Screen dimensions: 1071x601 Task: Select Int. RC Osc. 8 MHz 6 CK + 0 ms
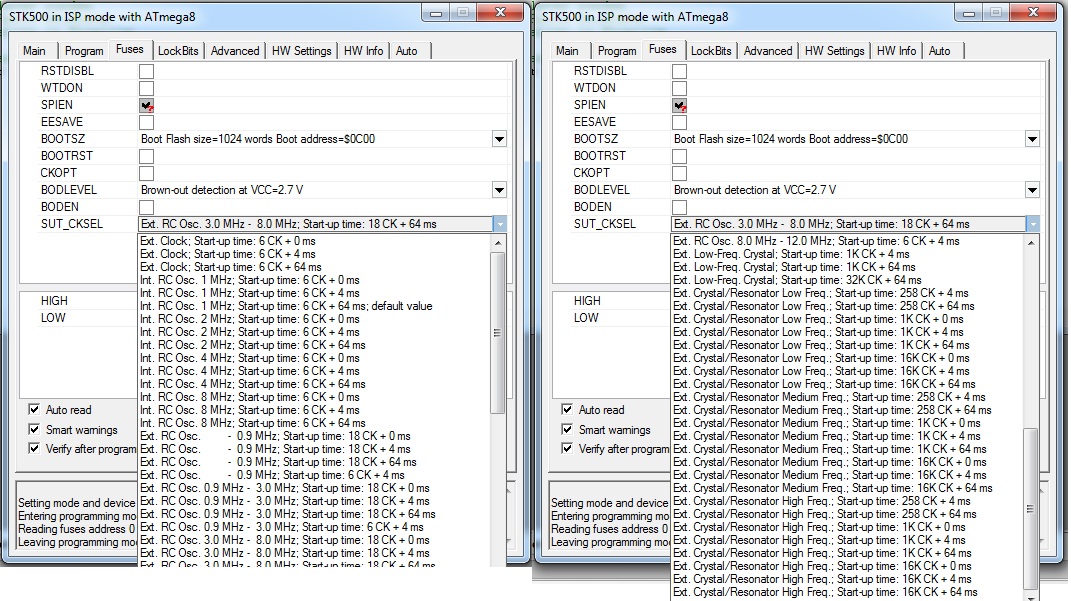click(x=249, y=397)
